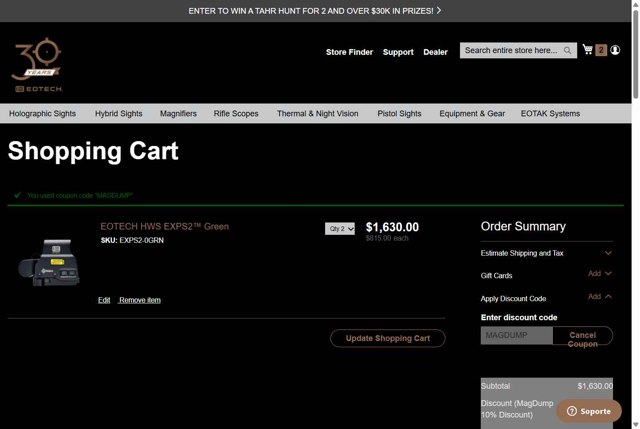Image resolution: width=640 pixels, height=429 pixels.
Task: Click the $815.00 each price text
Action: [x=387, y=238]
